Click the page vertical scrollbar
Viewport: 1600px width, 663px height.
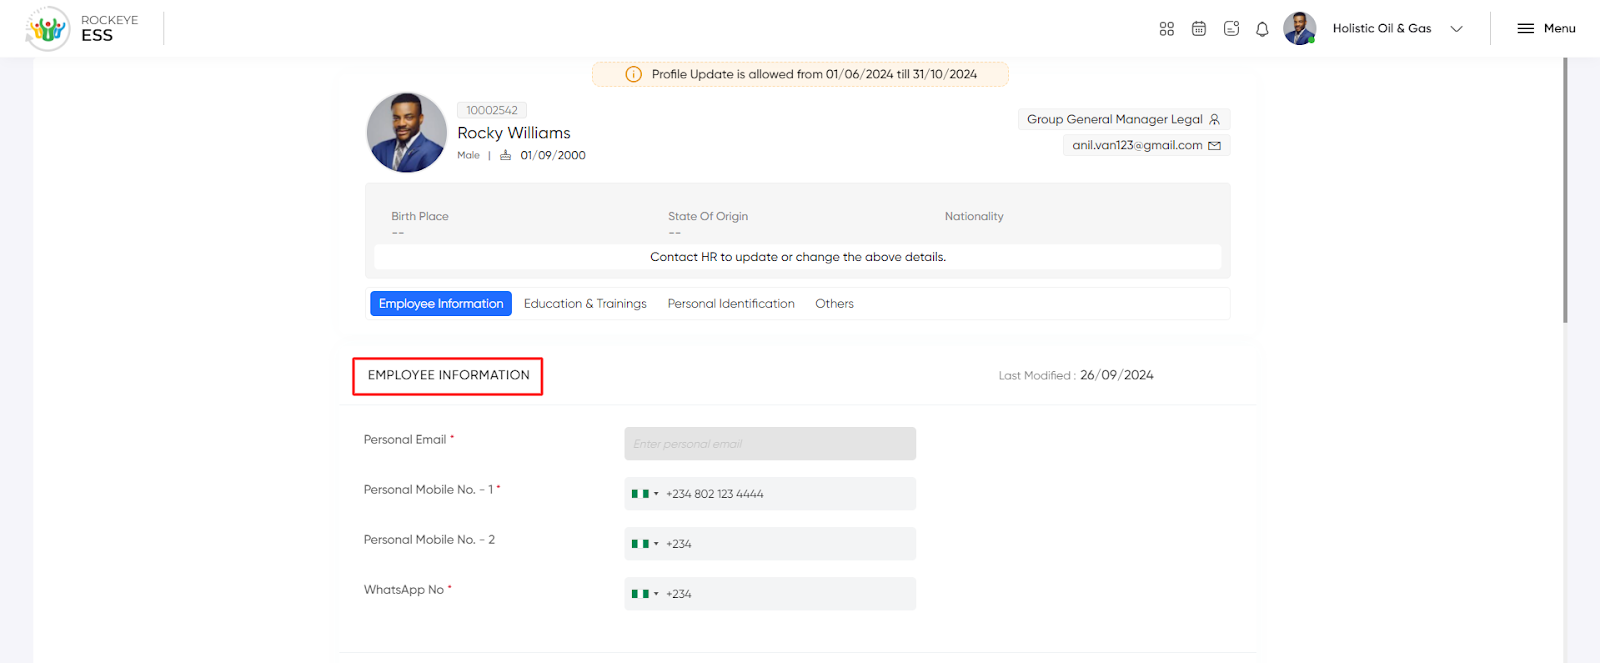pyautogui.click(x=1565, y=190)
